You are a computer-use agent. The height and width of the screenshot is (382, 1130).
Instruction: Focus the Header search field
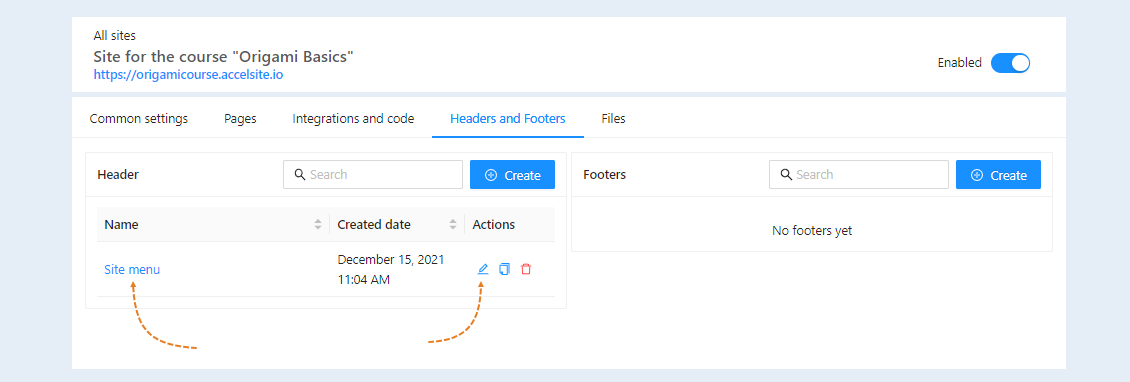(x=373, y=174)
